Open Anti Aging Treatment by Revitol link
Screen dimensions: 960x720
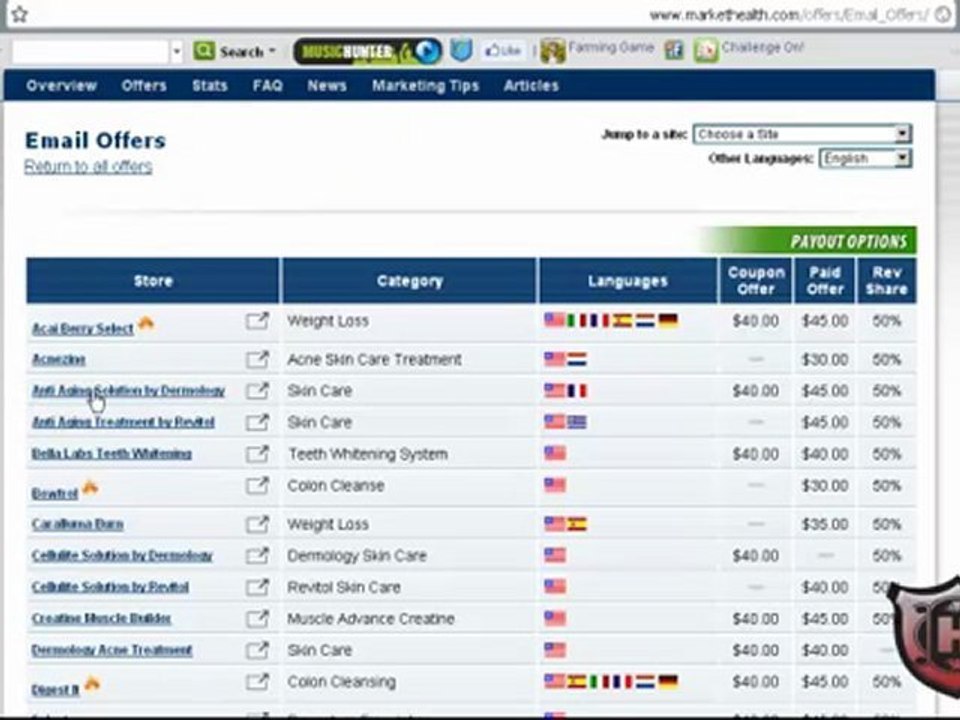pyautogui.click(x=123, y=422)
